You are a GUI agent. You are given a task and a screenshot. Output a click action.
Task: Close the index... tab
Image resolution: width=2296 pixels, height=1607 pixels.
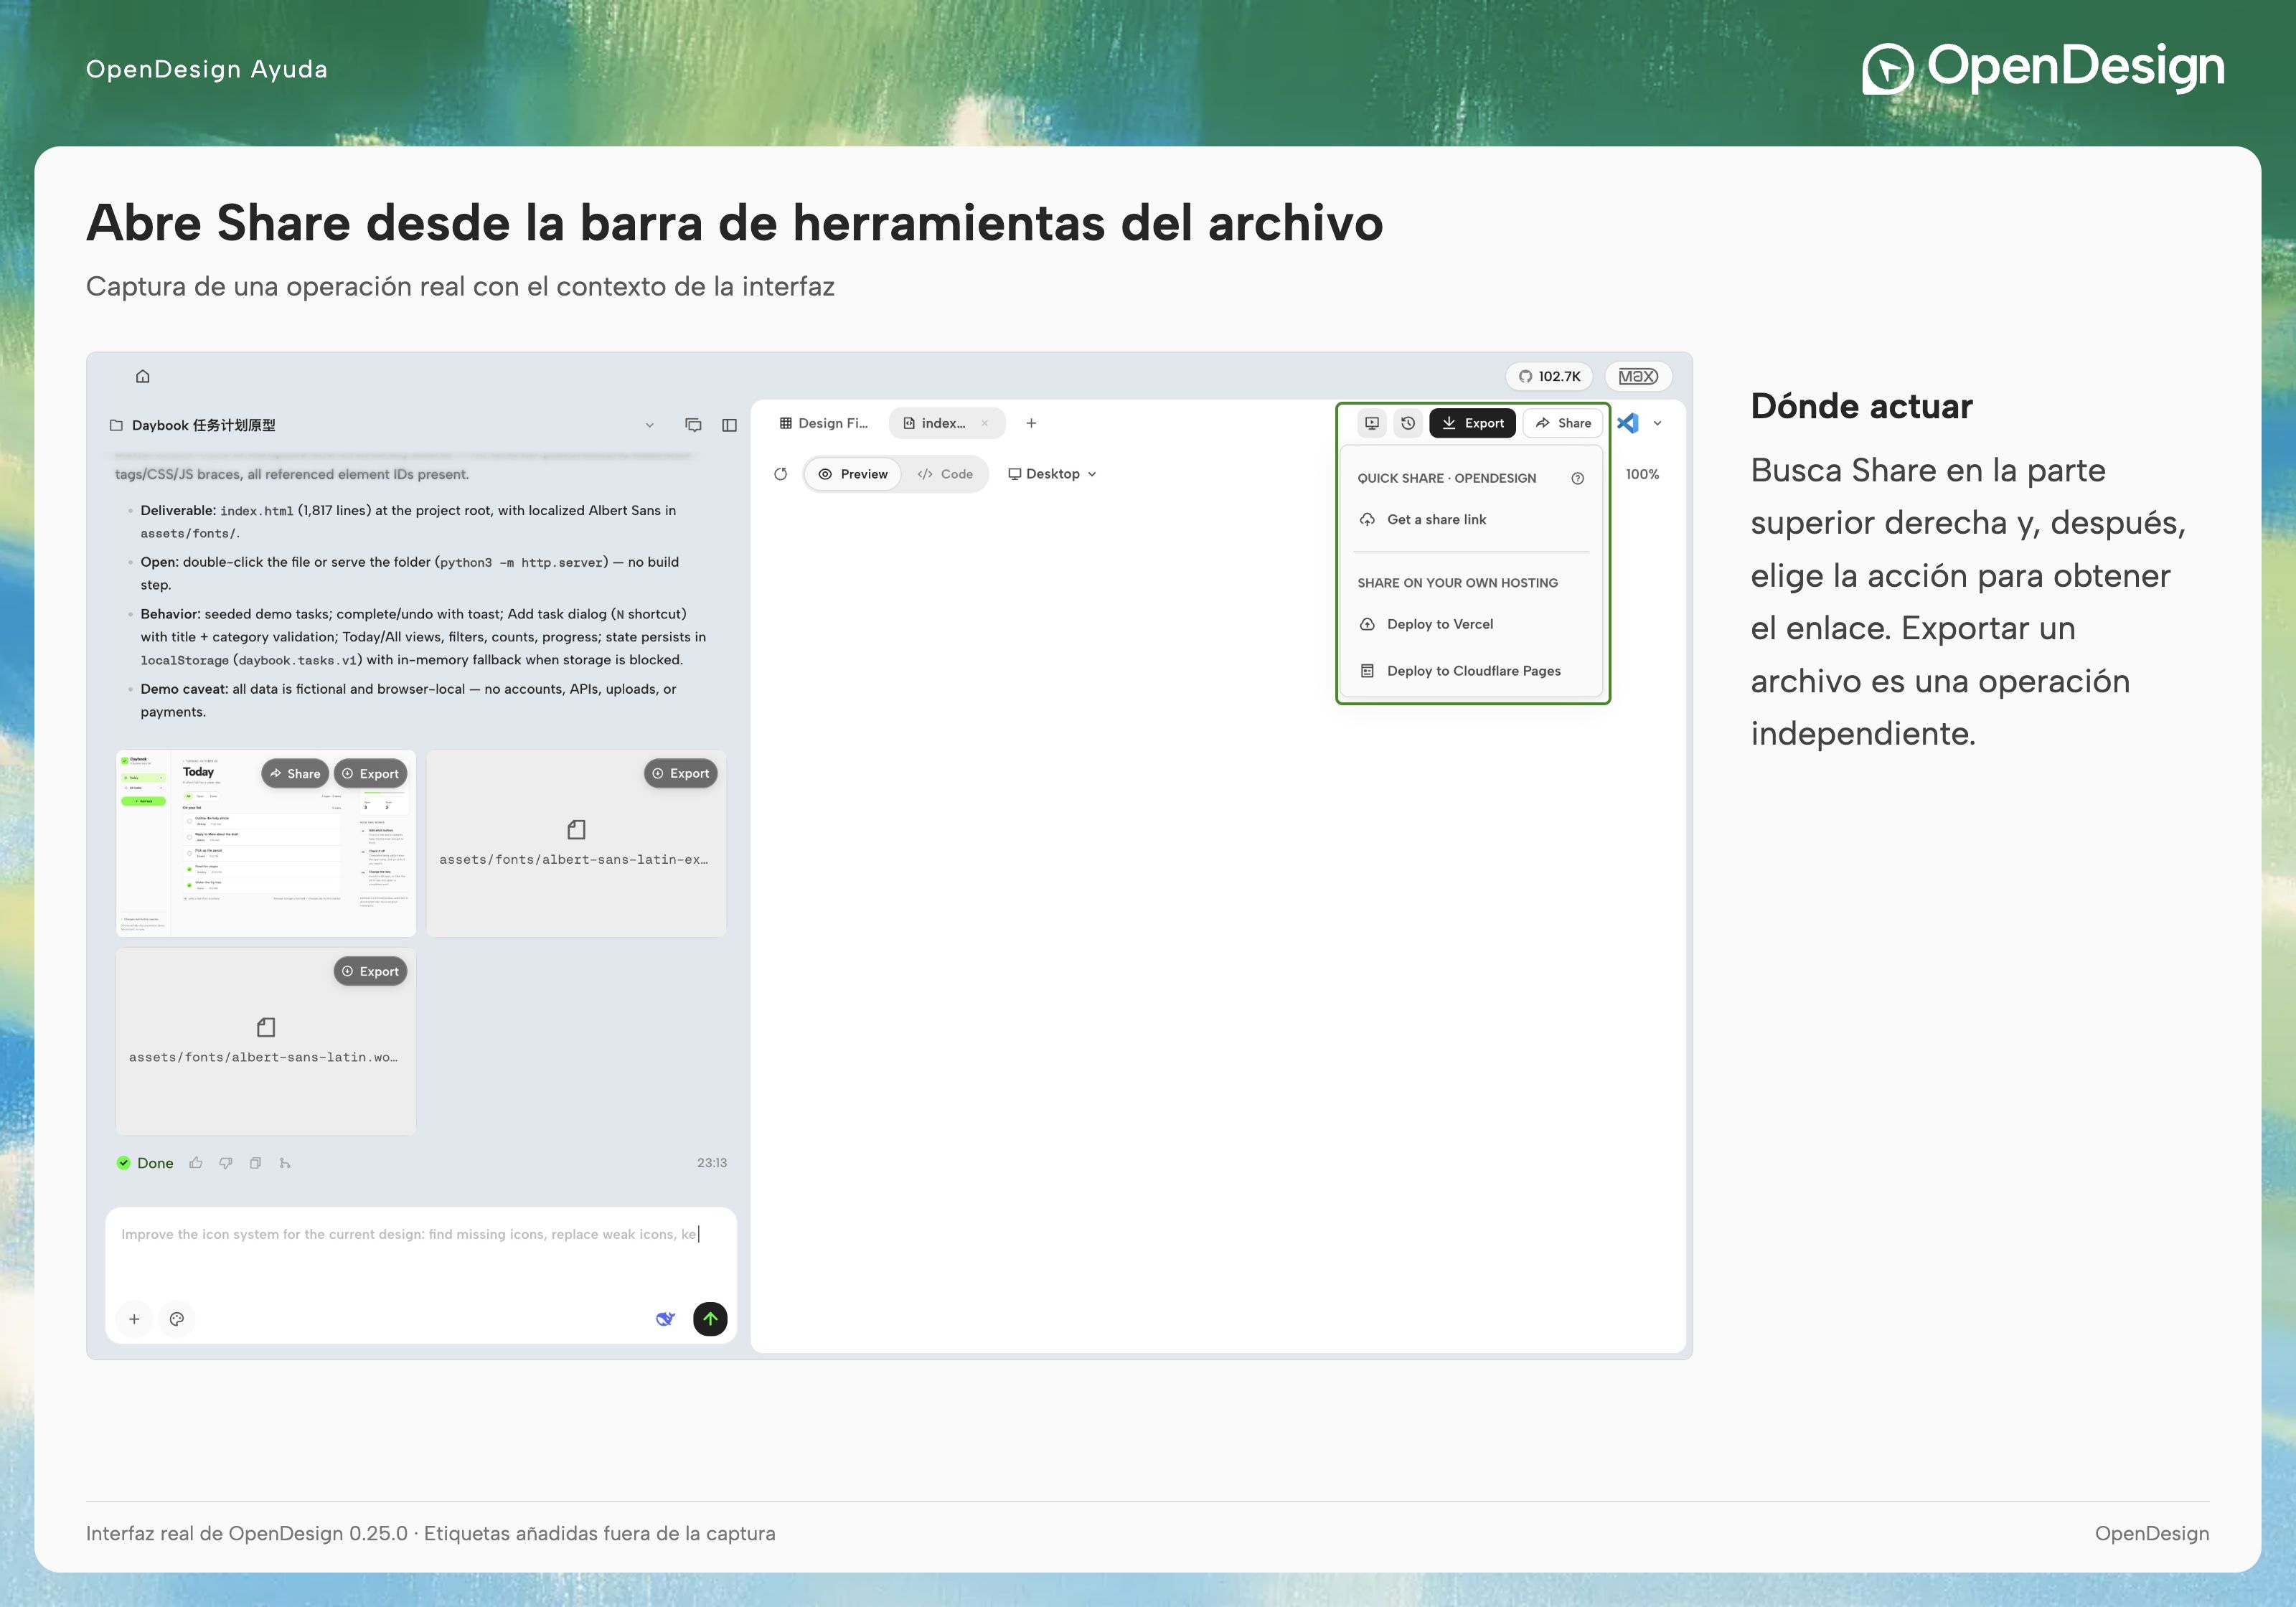click(985, 423)
